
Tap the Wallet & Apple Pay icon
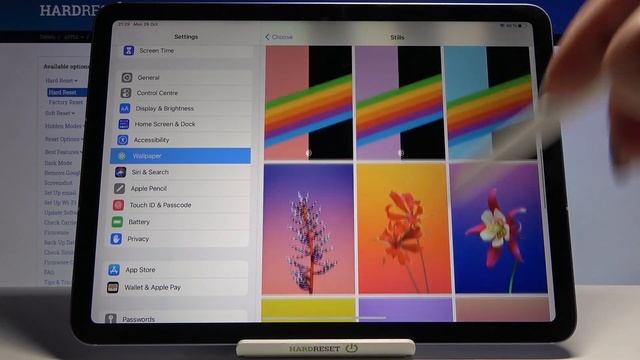click(113, 287)
